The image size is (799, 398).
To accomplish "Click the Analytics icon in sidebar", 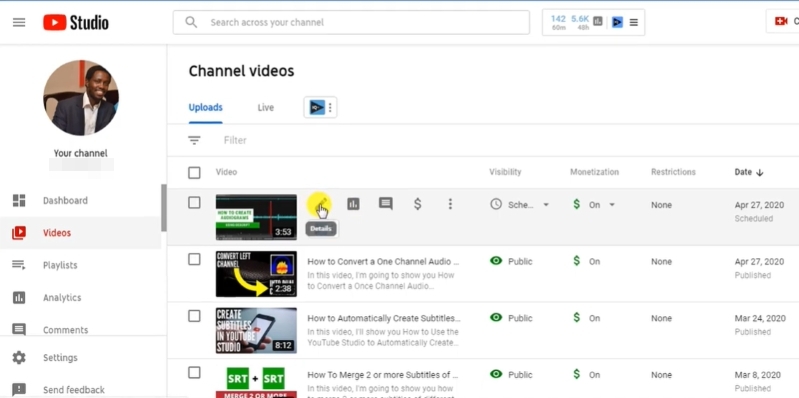I will click(x=19, y=298).
